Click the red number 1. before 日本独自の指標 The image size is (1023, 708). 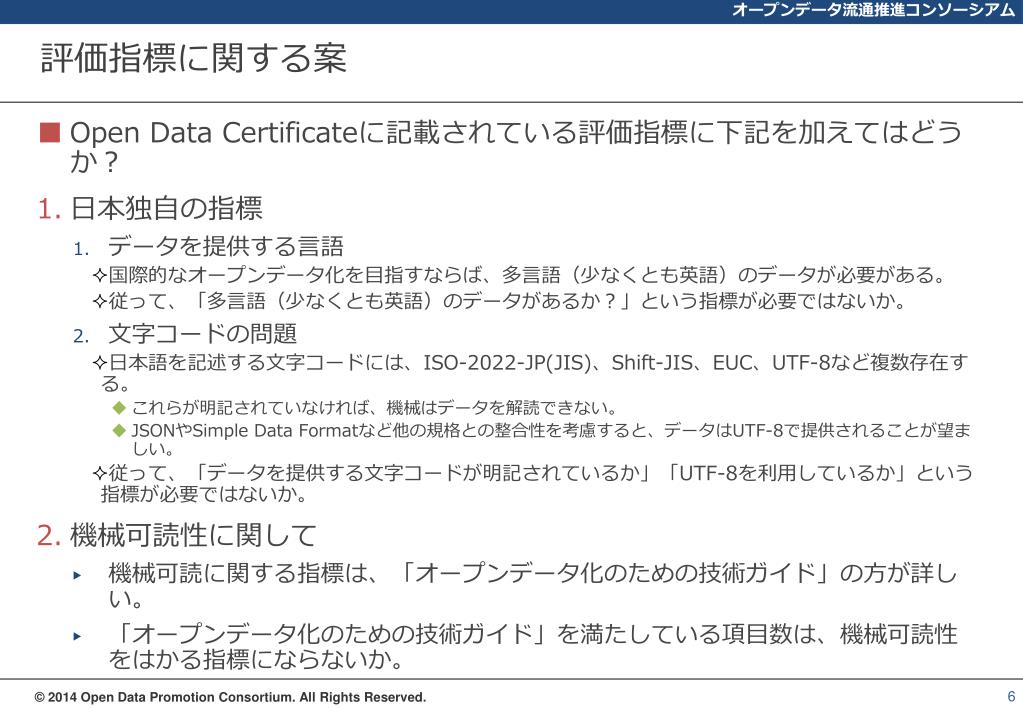50,209
